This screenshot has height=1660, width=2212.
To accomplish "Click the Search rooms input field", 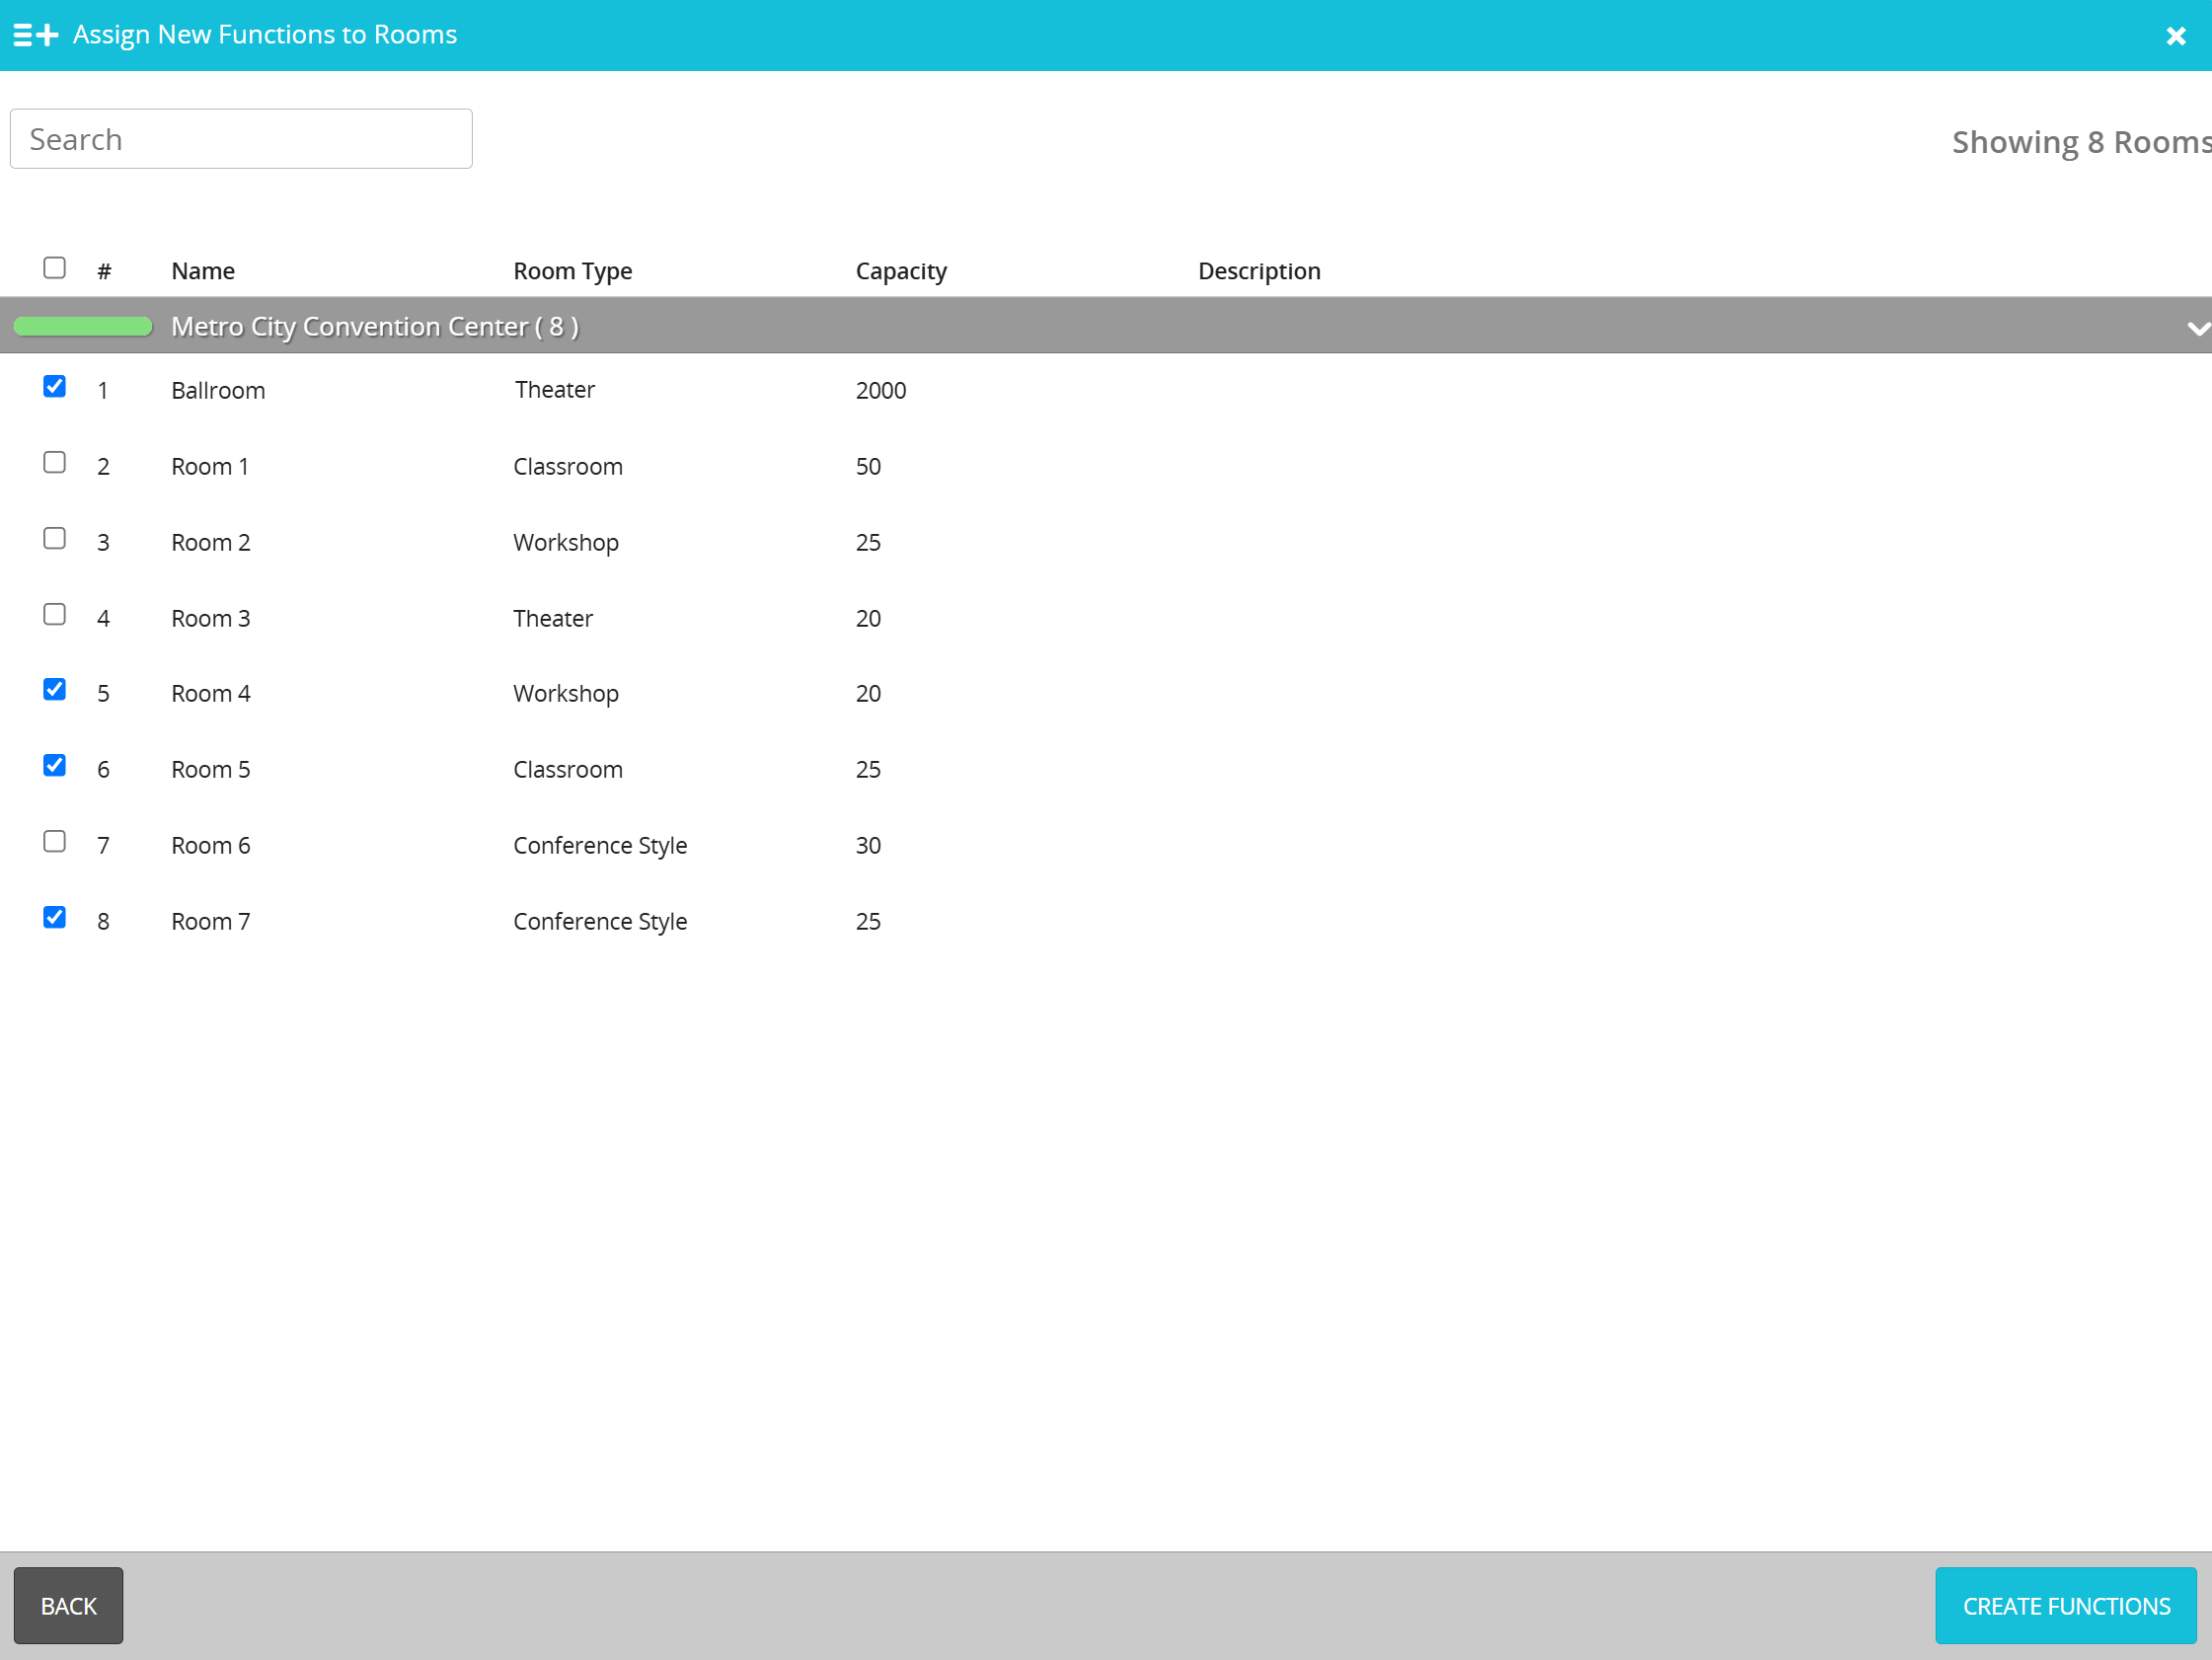I will click(241, 139).
